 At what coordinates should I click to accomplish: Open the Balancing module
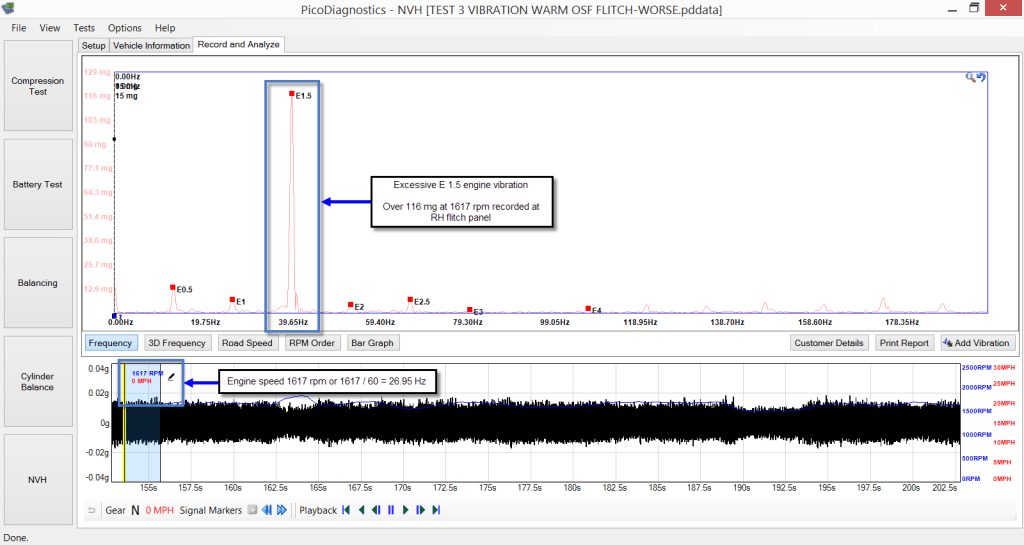pos(38,283)
